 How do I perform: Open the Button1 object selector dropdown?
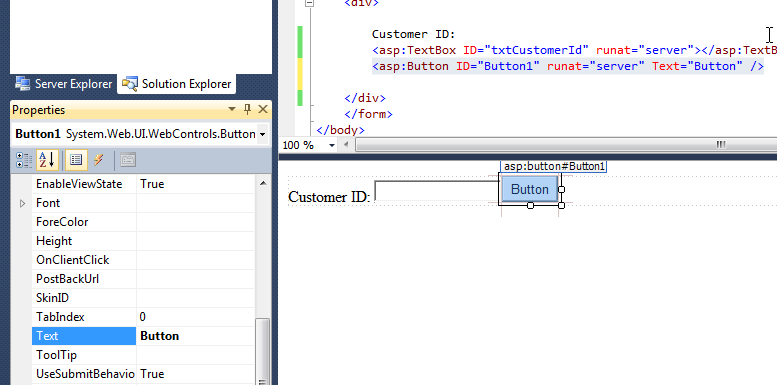pyautogui.click(x=262, y=134)
